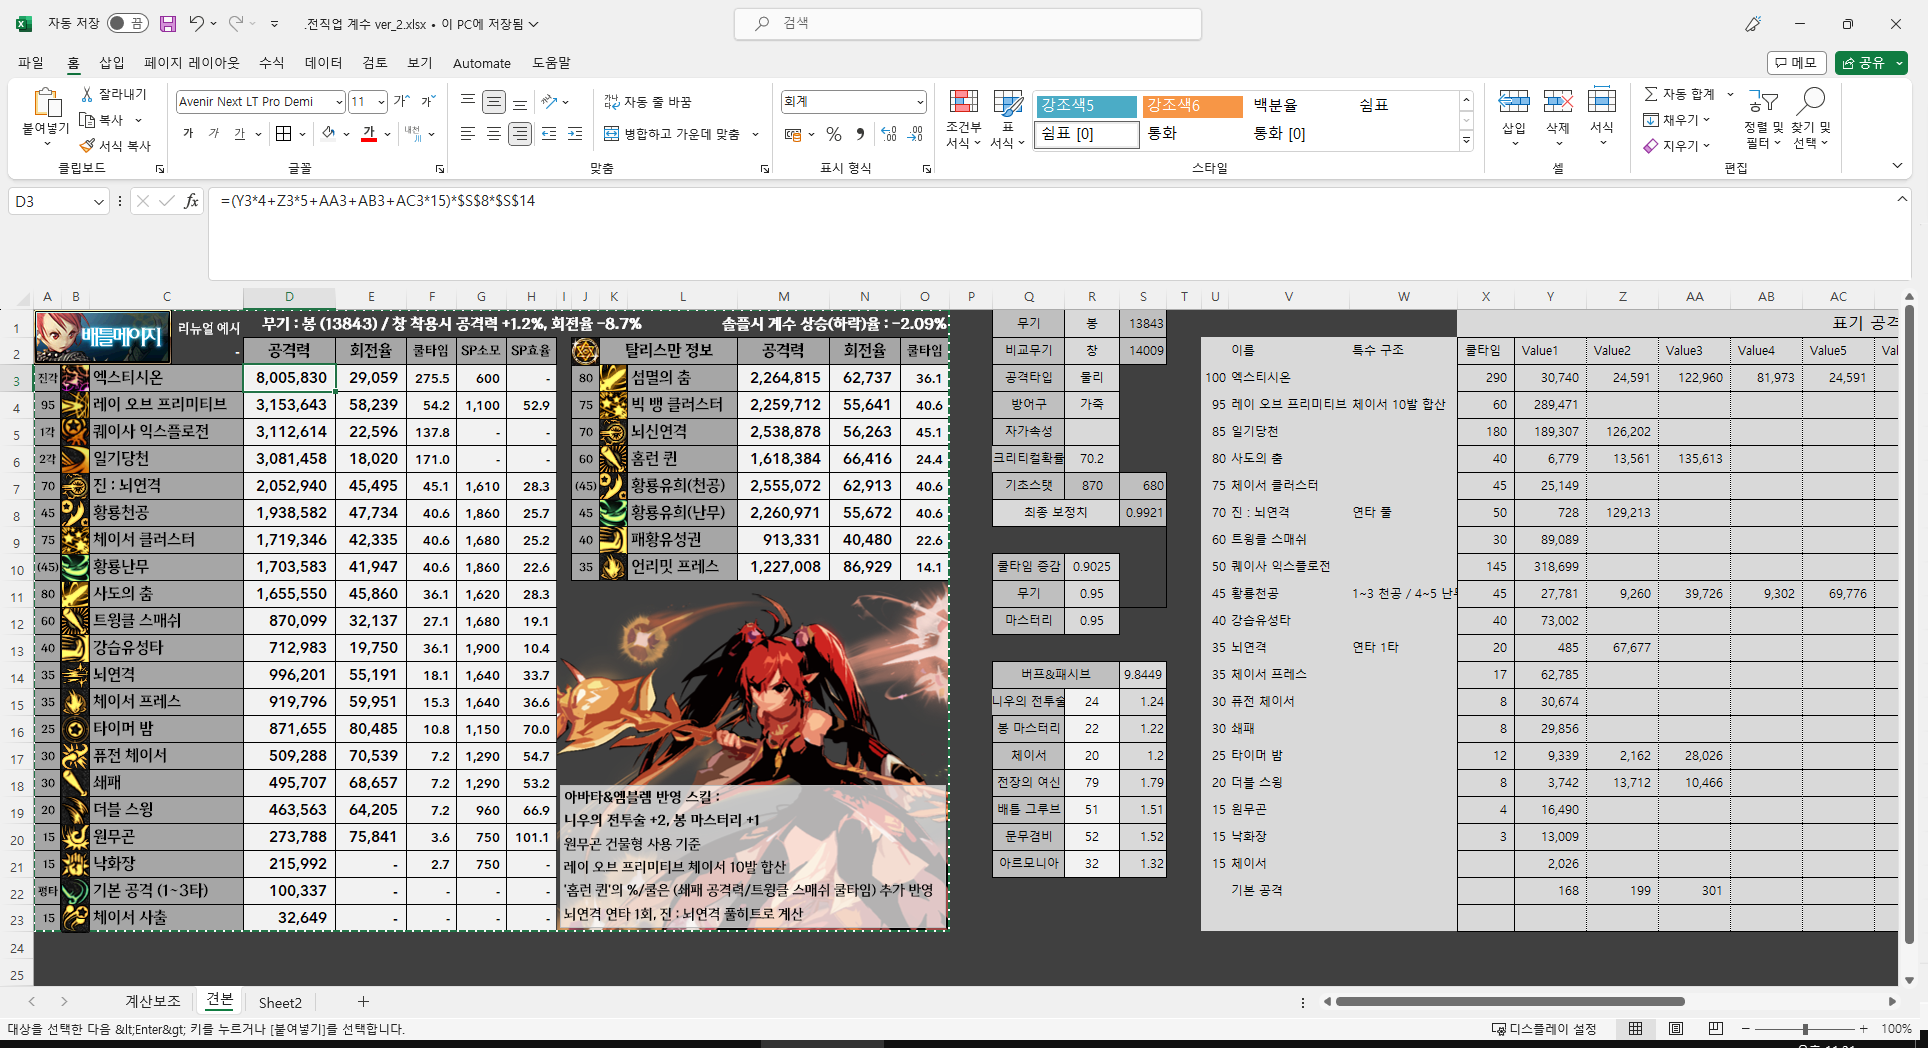Switch to Page Layout view button
The image size is (1928, 1048).
pos(1676,1028)
